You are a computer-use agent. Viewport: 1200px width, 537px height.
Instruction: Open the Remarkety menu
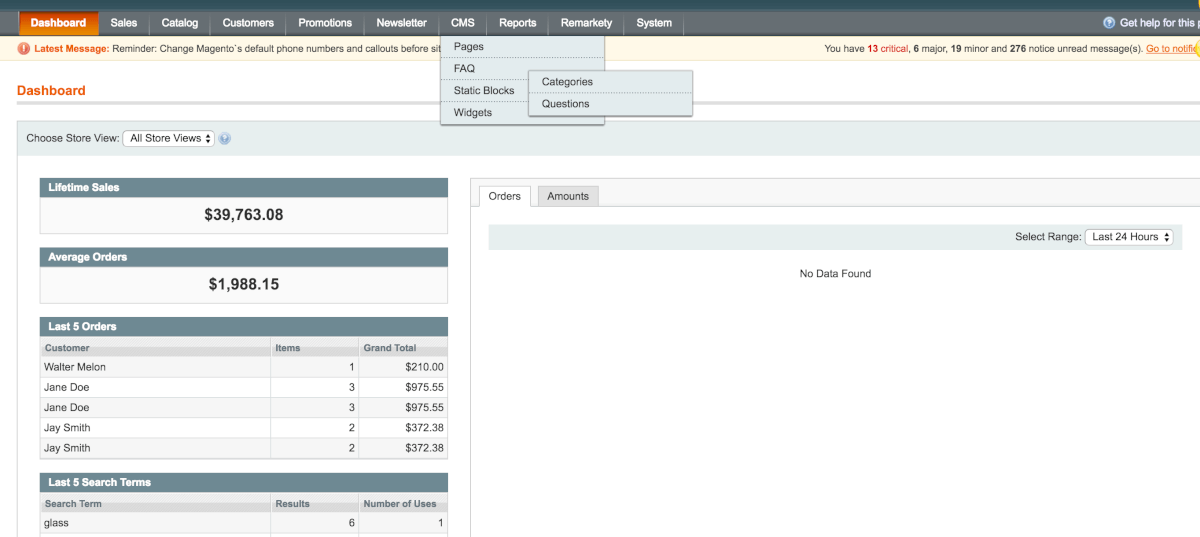click(x=586, y=23)
